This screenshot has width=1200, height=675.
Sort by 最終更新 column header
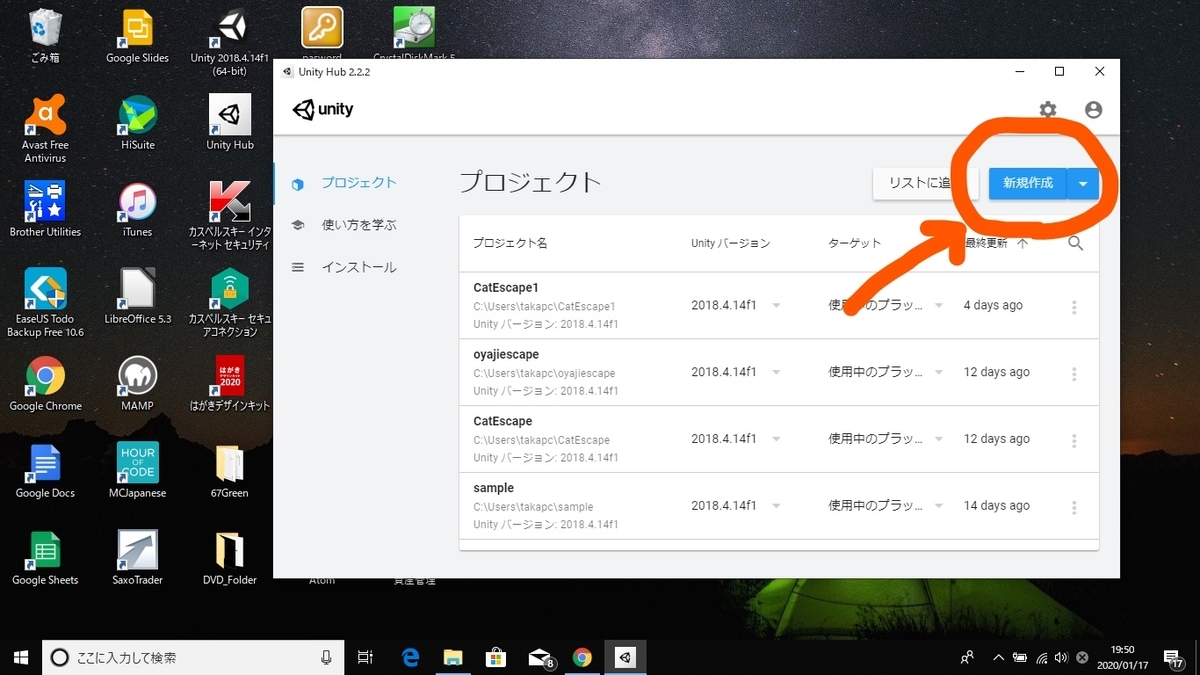pos(996,243)
